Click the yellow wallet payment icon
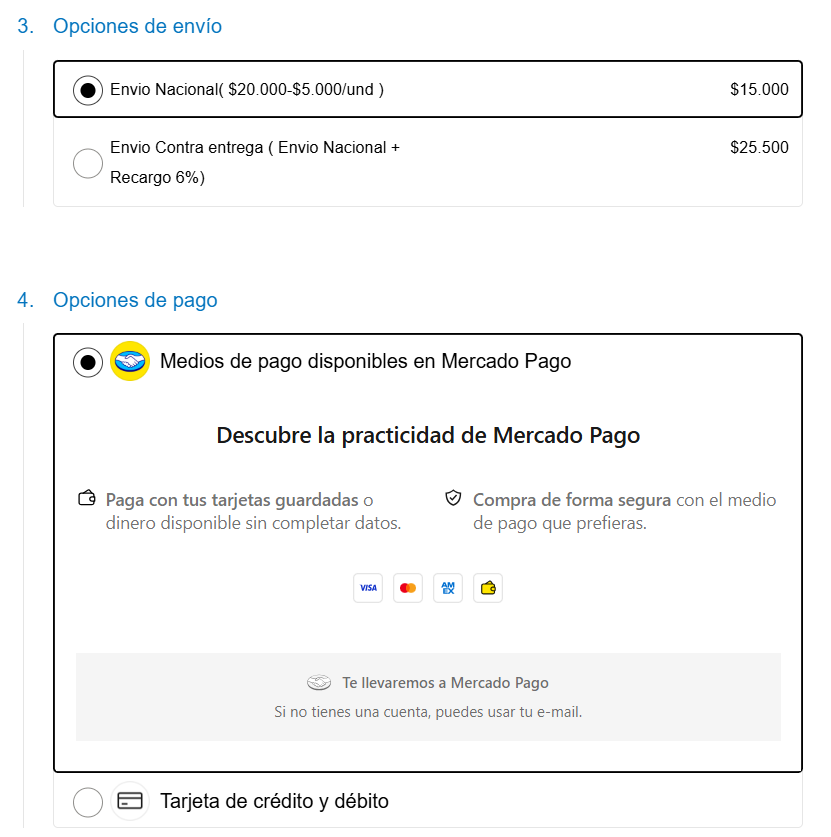The height and width of the screenshot is (837, 831). (x=488, y=588)
